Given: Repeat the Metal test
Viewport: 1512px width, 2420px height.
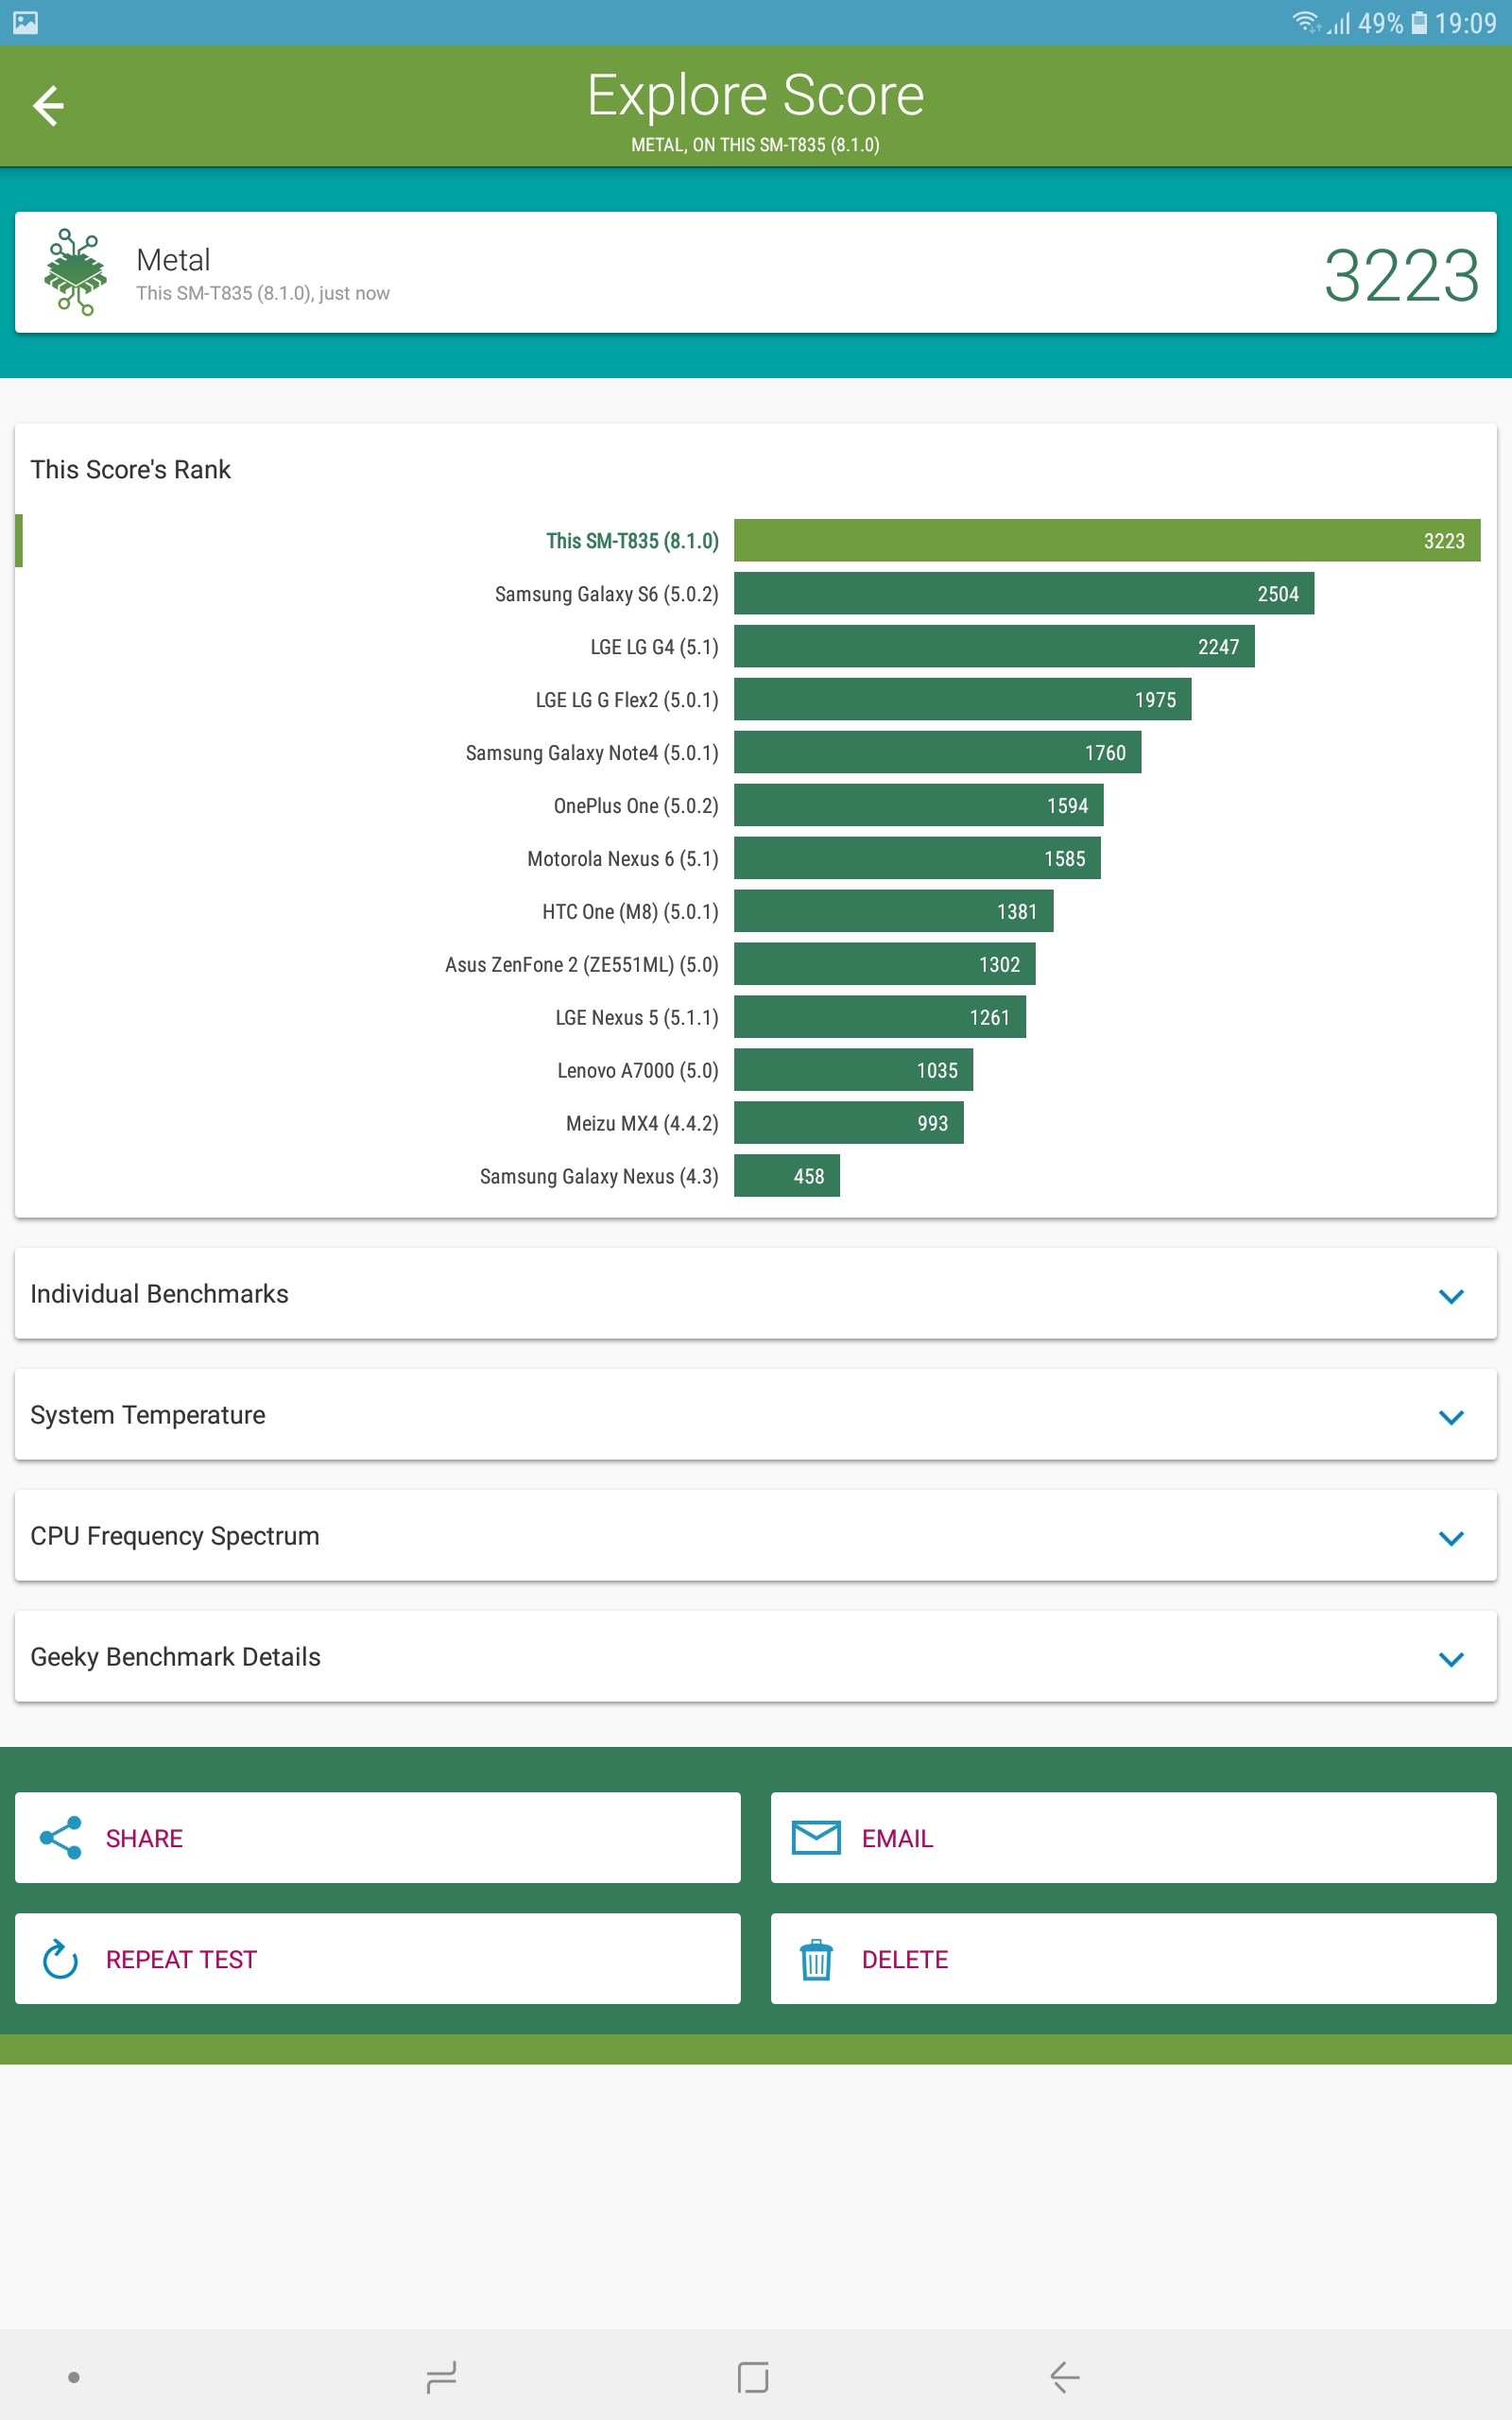Looking at the screenshot, I should pyautogui.click(x=378, y=1959).
